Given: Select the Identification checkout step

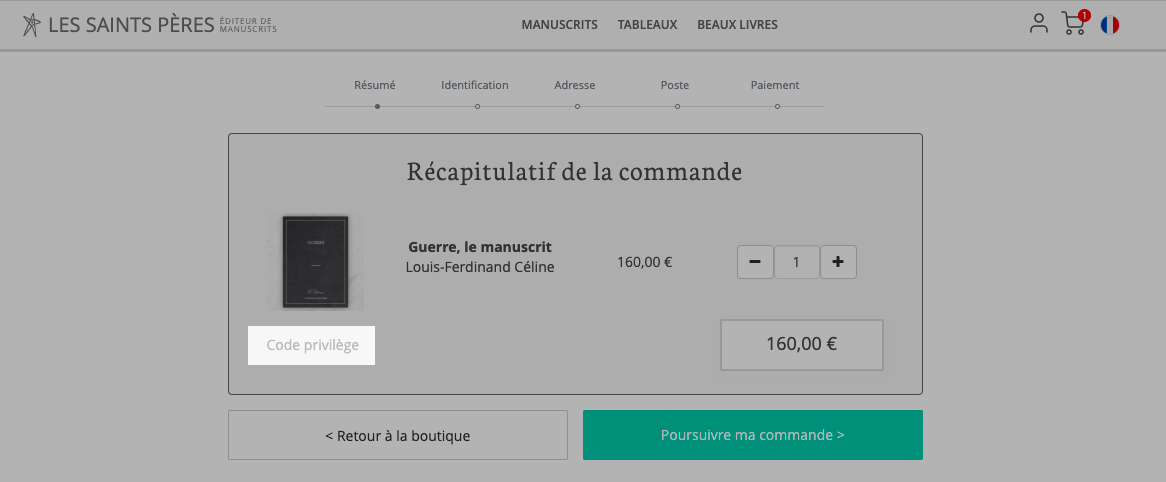Looking at the screenshot, I should [474, 85].
